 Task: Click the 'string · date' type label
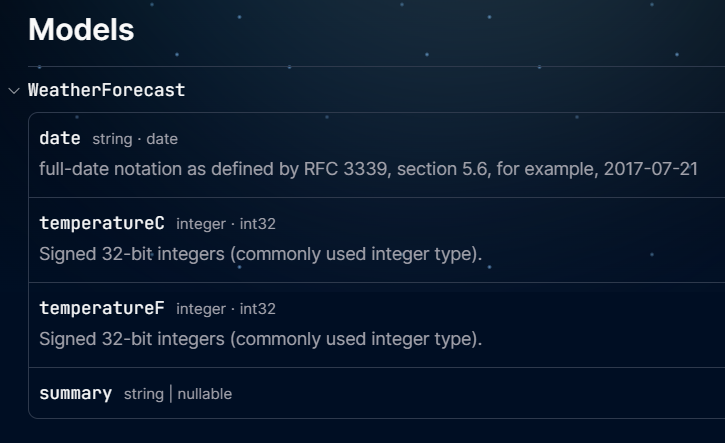tap(135, 139)
